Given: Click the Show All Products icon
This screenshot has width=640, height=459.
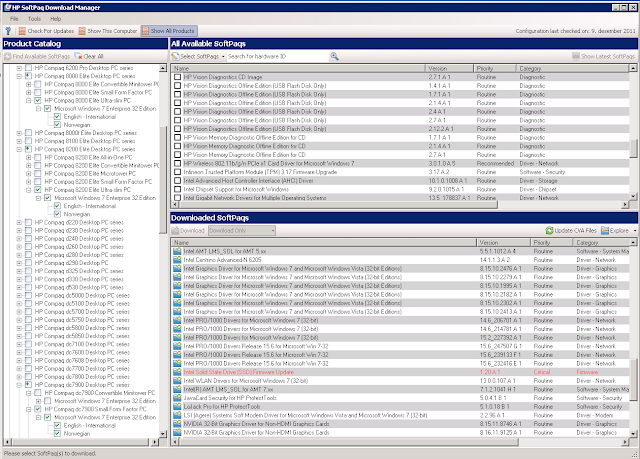Looking at the screenshot, I should click(146, 31).
